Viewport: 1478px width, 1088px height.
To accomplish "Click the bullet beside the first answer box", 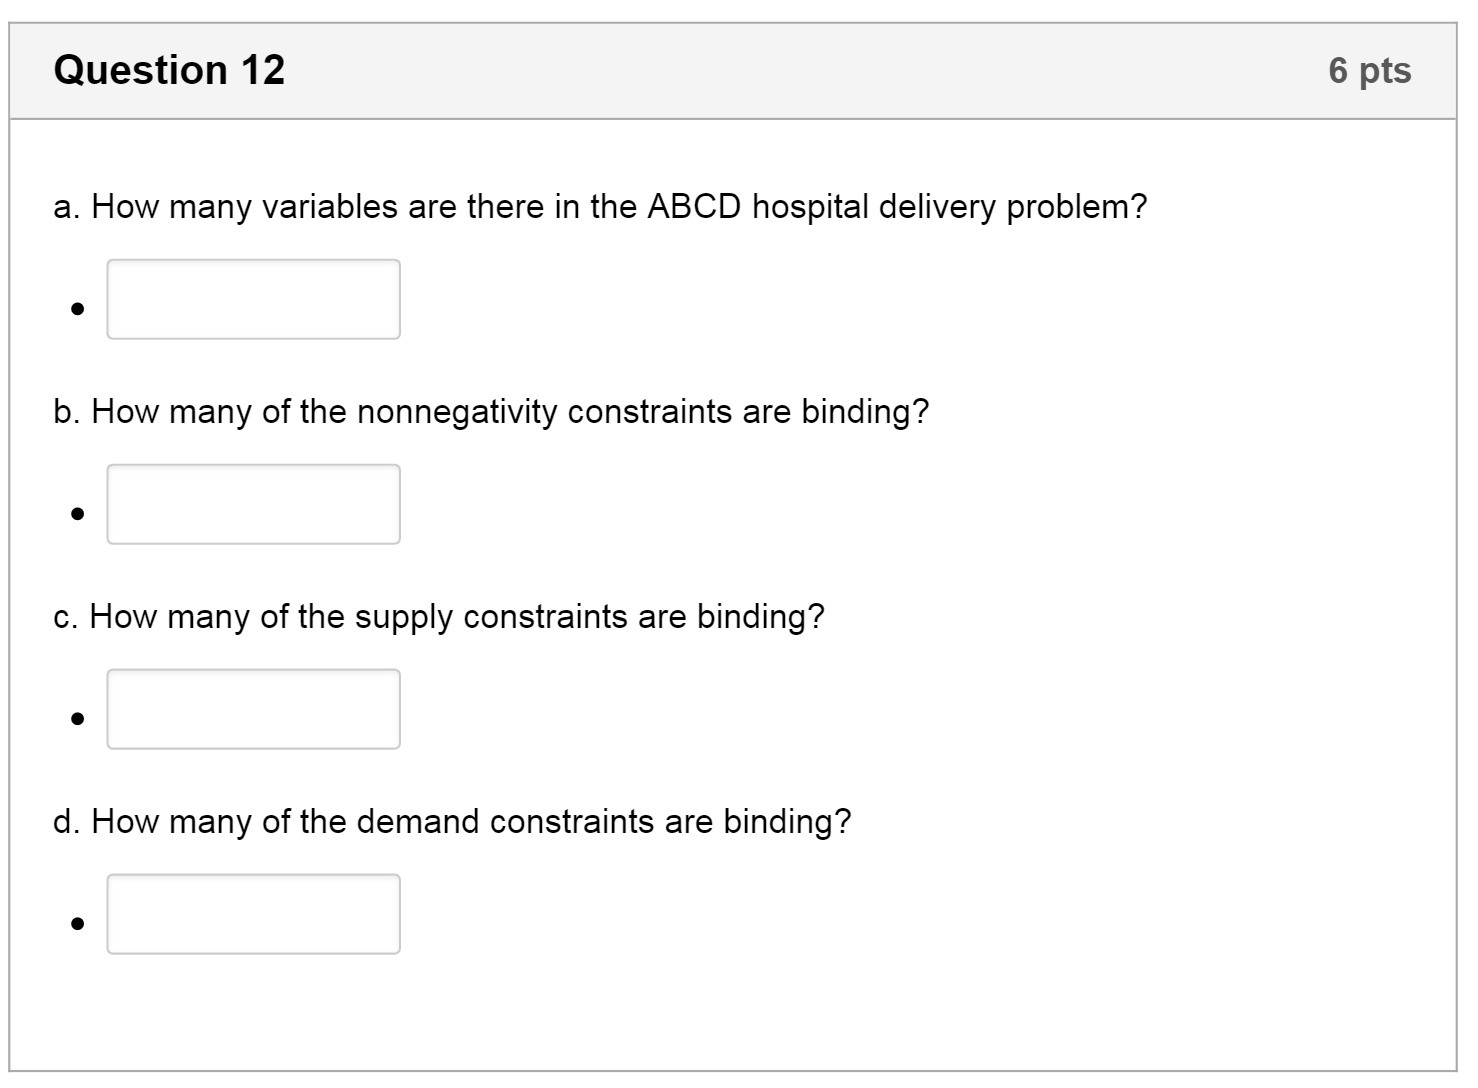I will (x=77, y=309).
